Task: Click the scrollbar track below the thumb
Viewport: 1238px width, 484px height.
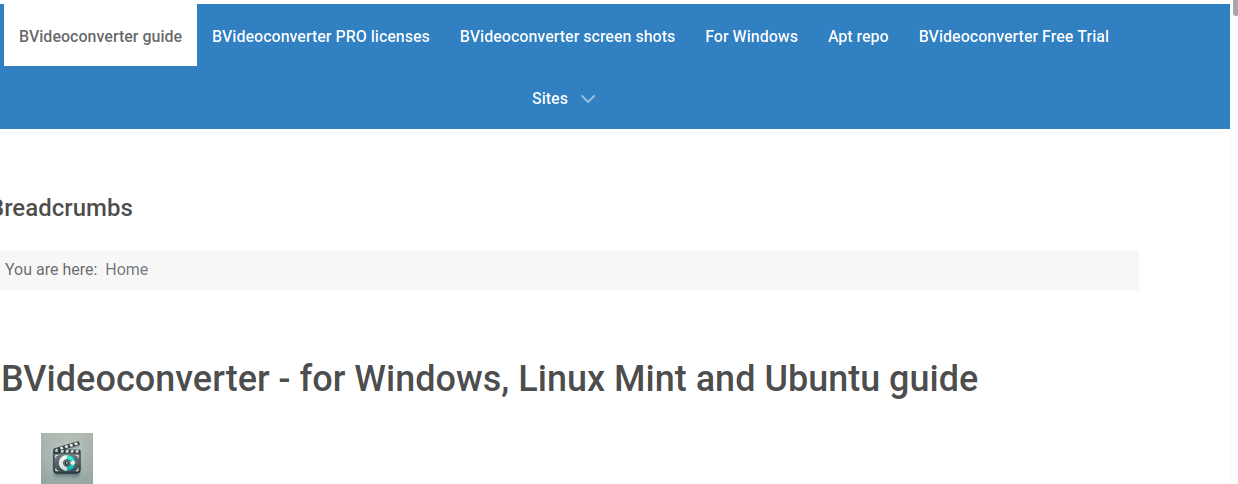Action: tap(1234, 300)
